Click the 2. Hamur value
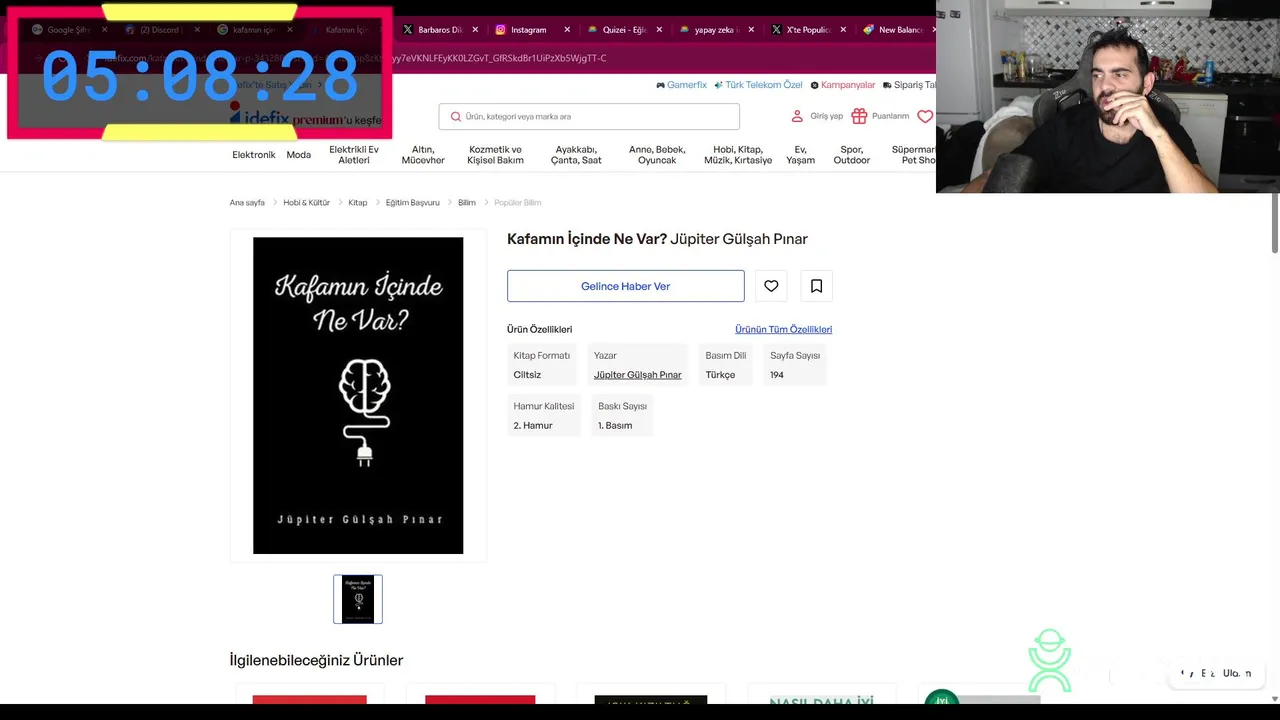This screenshot has height=720, width=1280. tap(533, 426)
